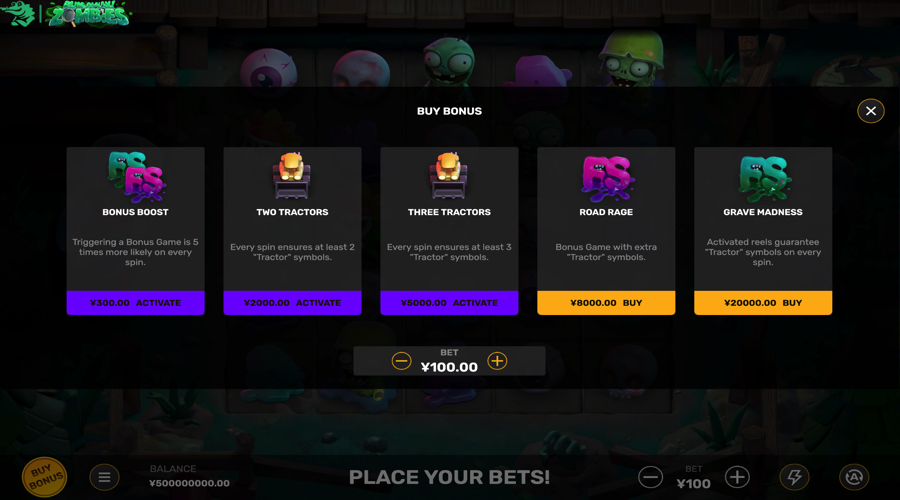Click the Three Tractors tractor icon

coord(449,176)
